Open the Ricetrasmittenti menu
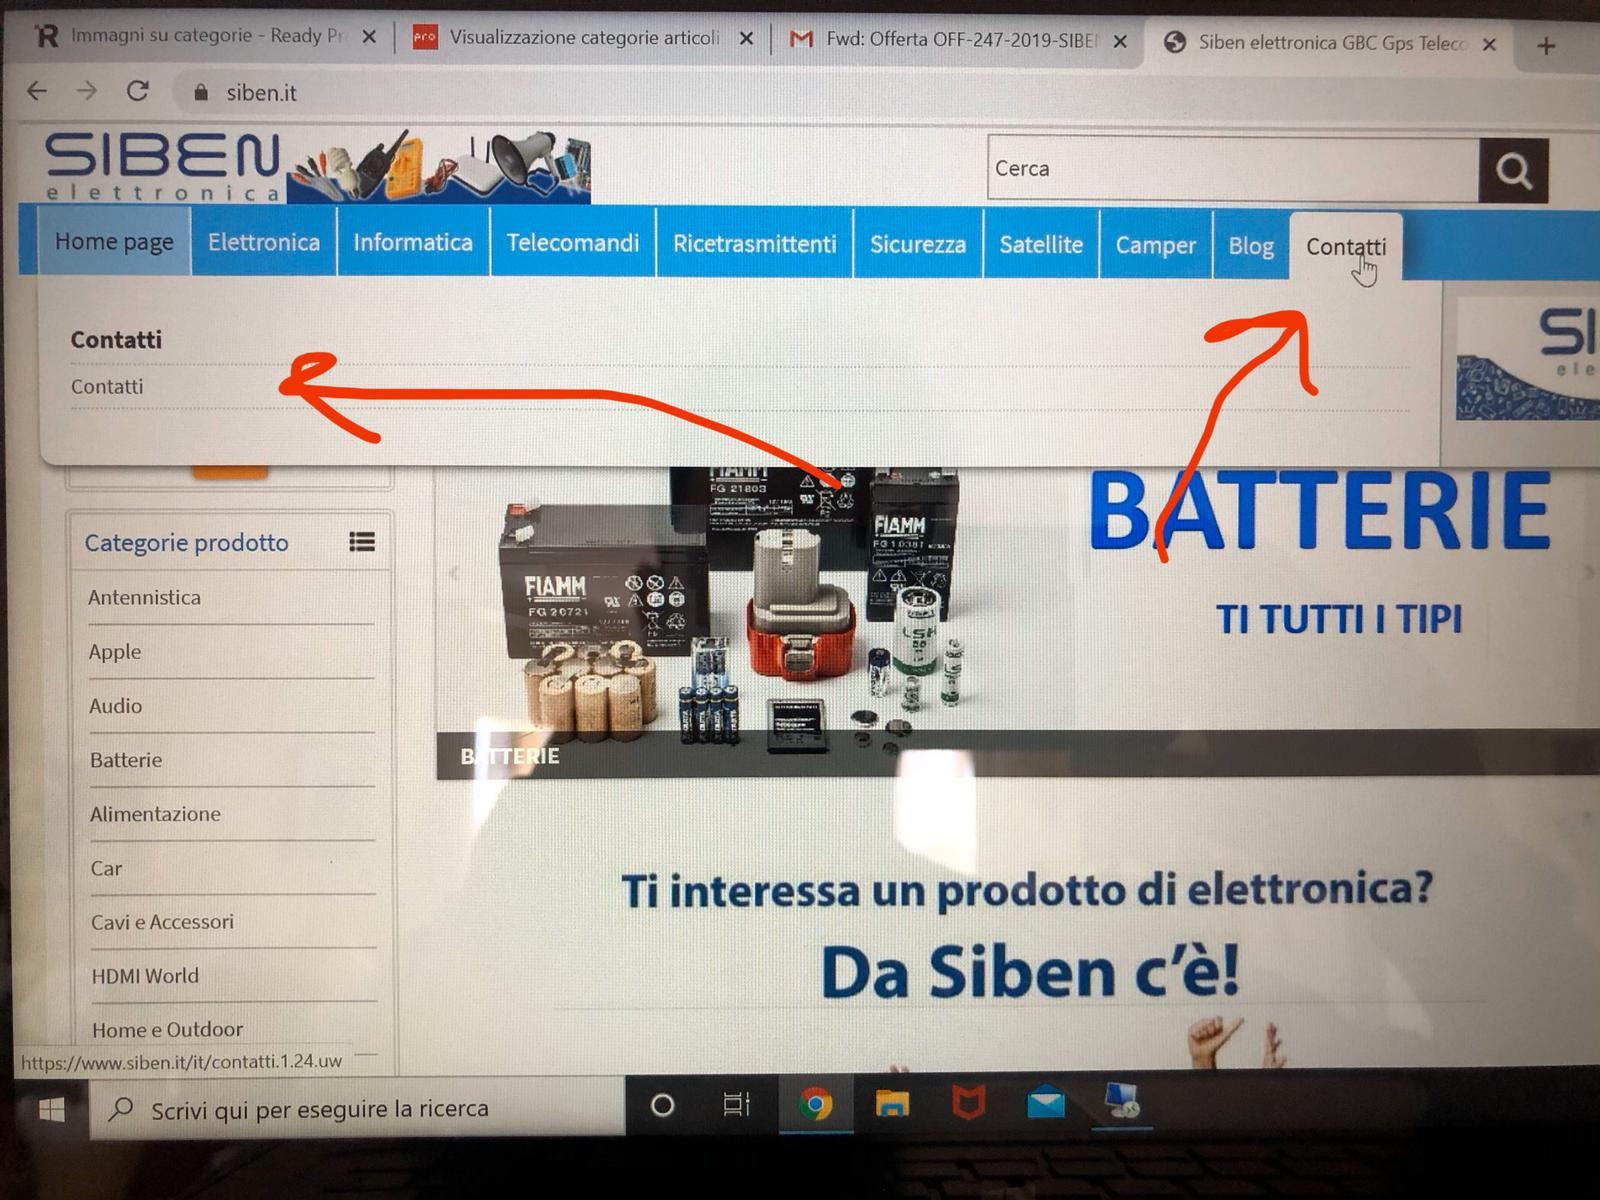1600x1200 pixels. click(755, 244)
